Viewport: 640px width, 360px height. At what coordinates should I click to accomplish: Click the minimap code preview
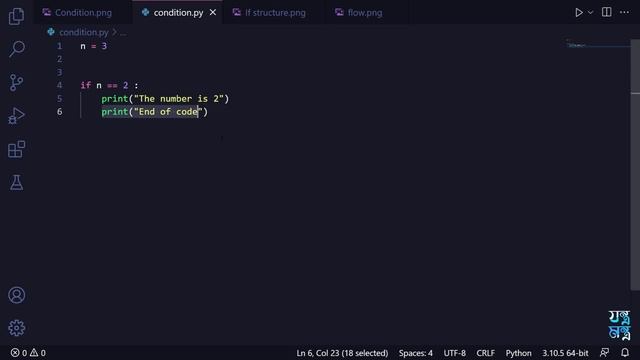coord(576,44)
